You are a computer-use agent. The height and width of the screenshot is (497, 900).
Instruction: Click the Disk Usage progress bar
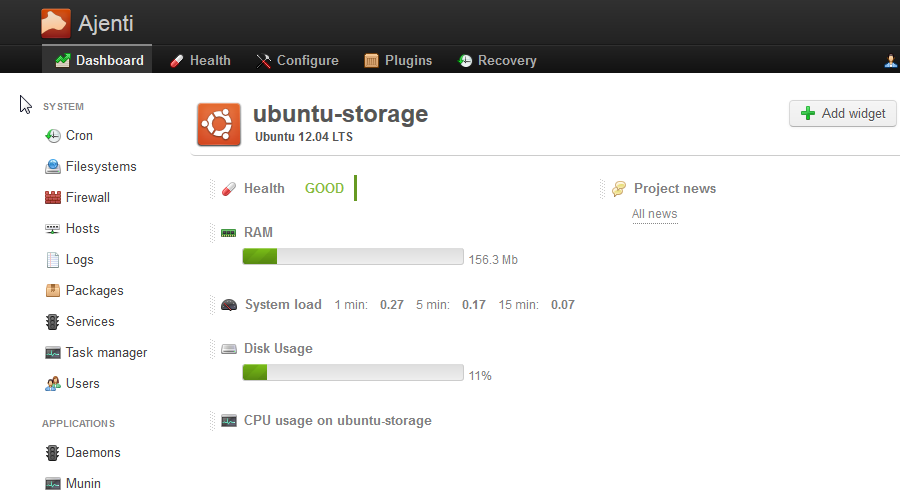pyautogui.click(x=353, y=372)
